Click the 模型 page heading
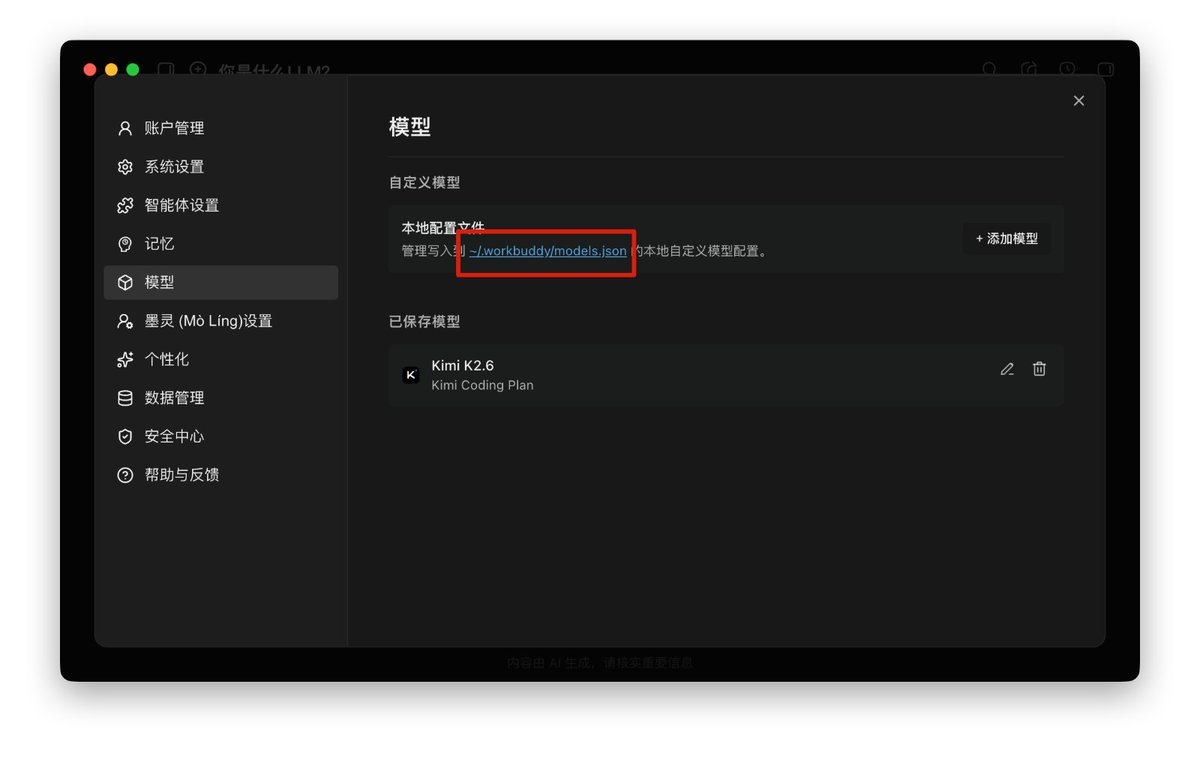Viewport: 1200px width, 762px height. click(410, 127)
